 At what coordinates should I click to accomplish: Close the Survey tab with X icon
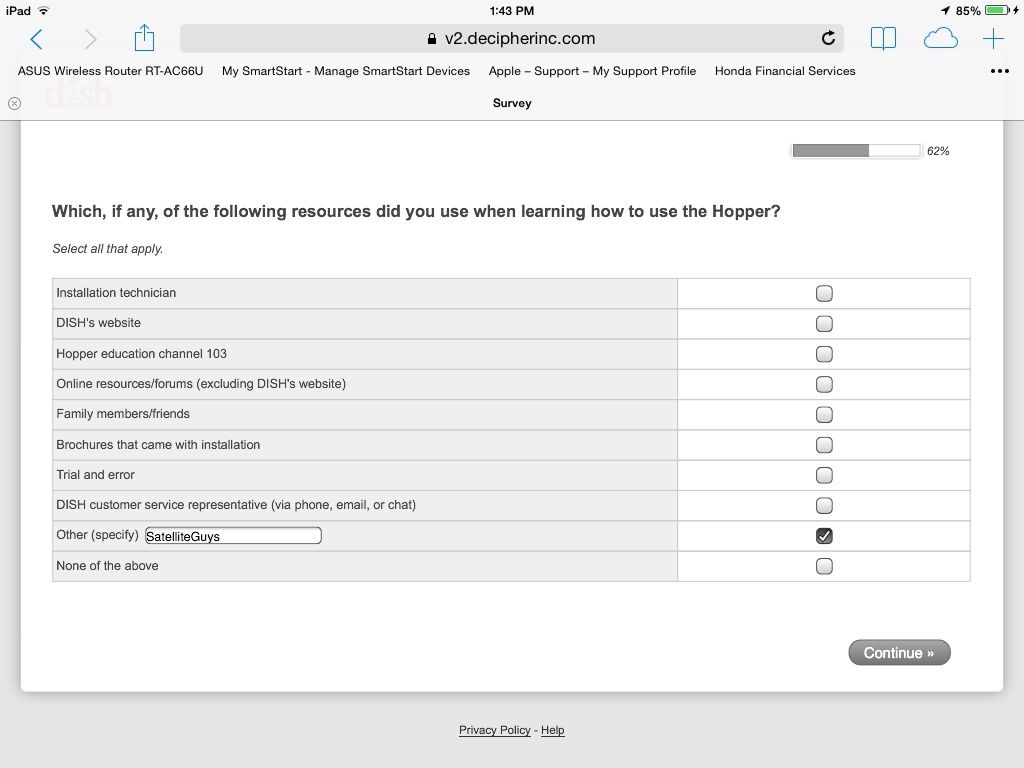pos(14,103)
